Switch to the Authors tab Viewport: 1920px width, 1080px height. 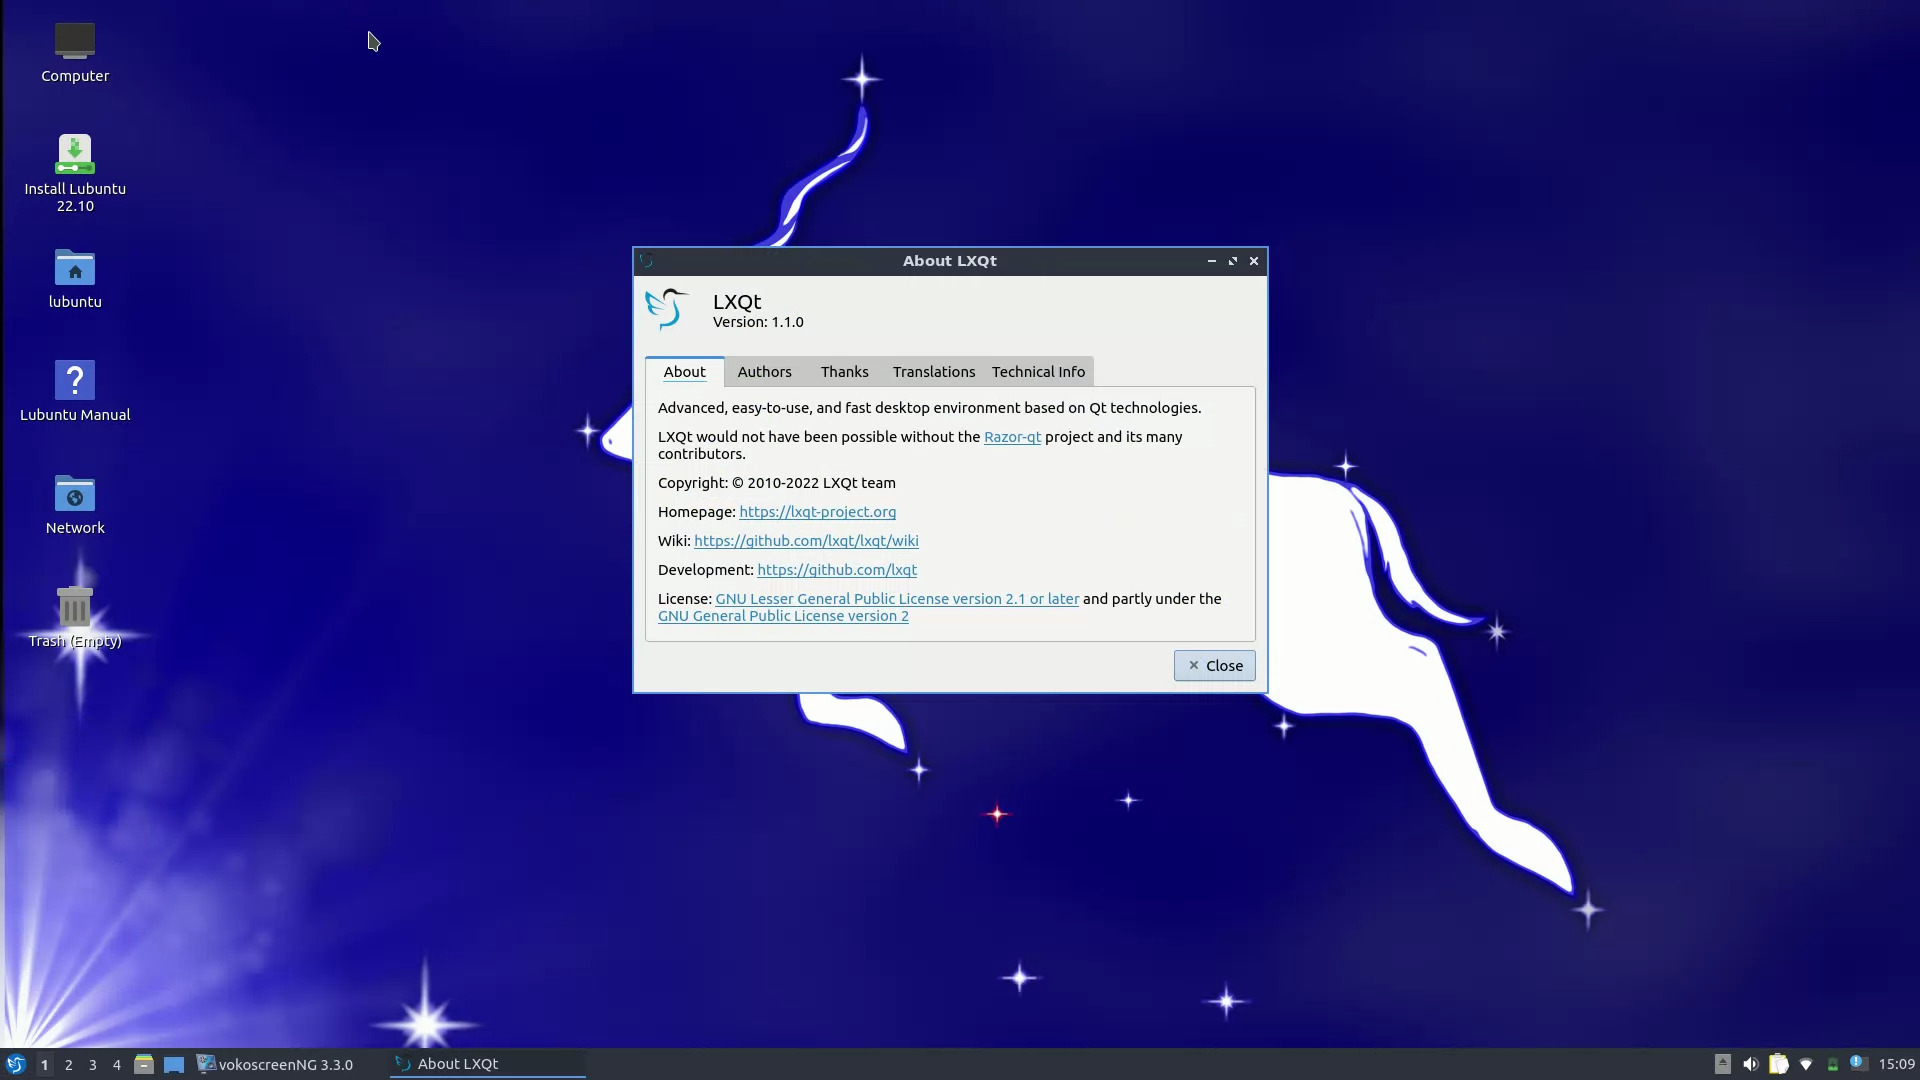point(765,371)
